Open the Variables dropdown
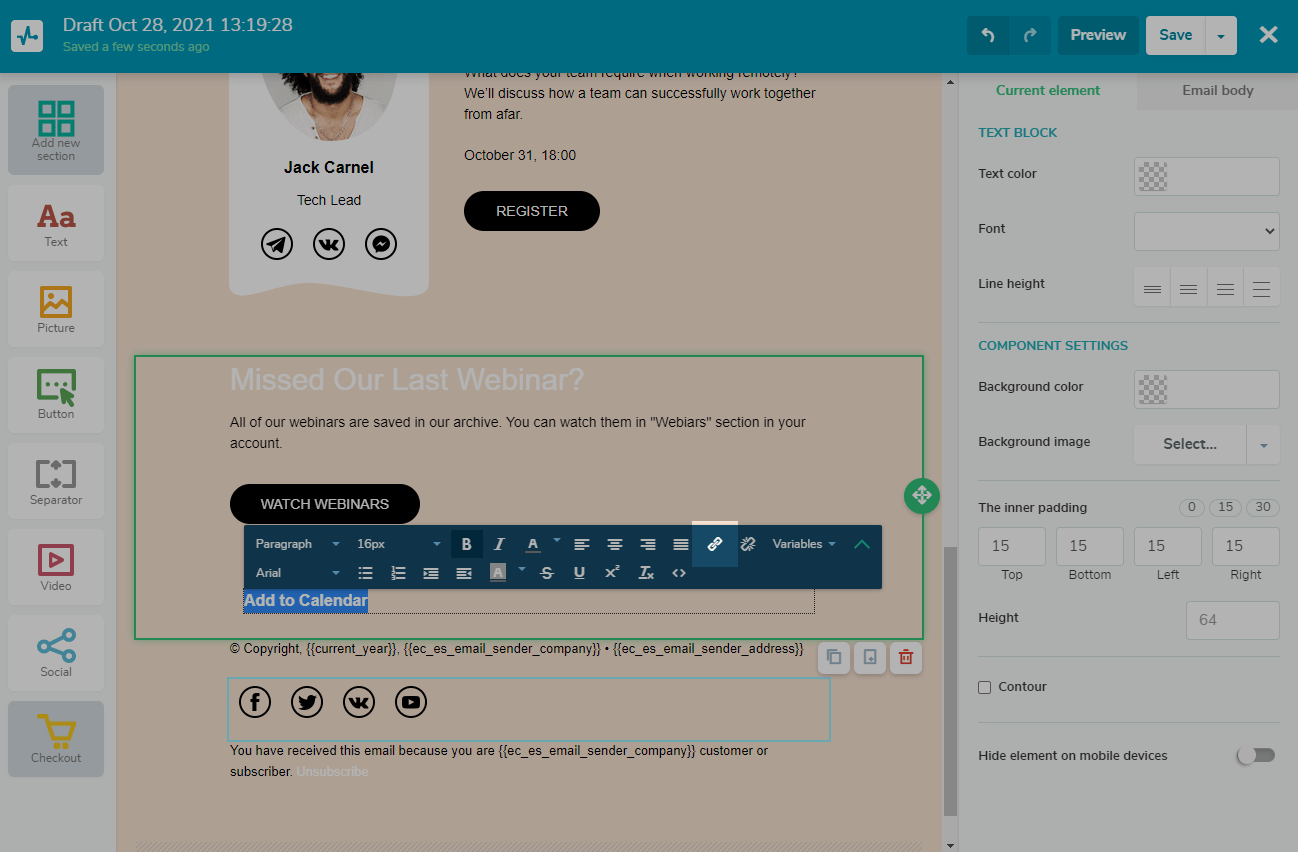 pyautogui.click(x=804, y=544)
